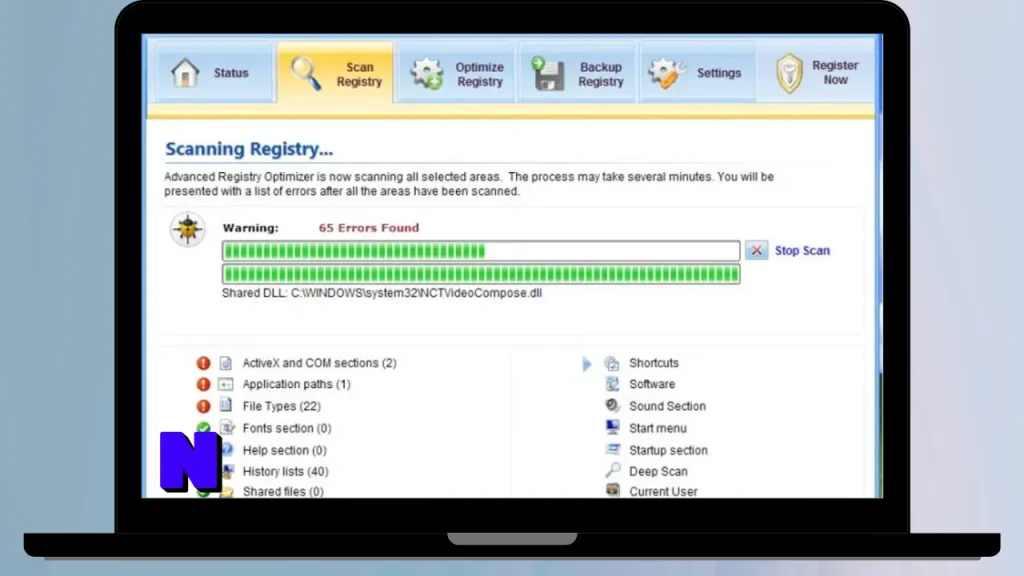Select the Start menu entry
Screen dimensions: 1024x576
coord(658,428)
